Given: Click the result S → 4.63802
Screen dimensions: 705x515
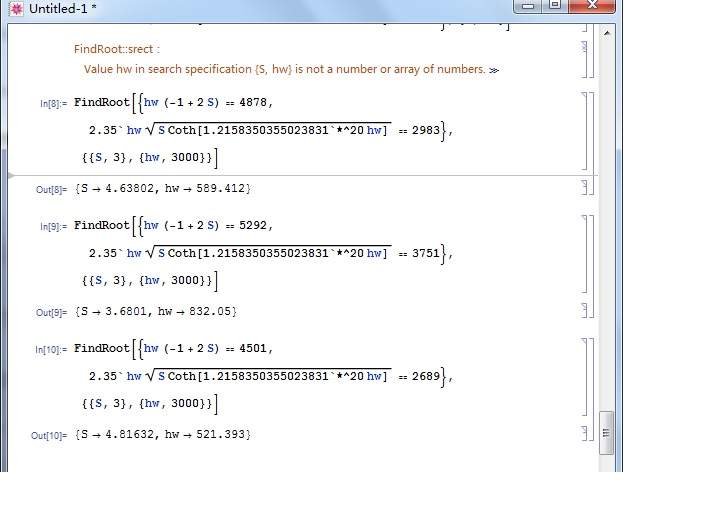Looking at the screenshot, I should [117, 188].
